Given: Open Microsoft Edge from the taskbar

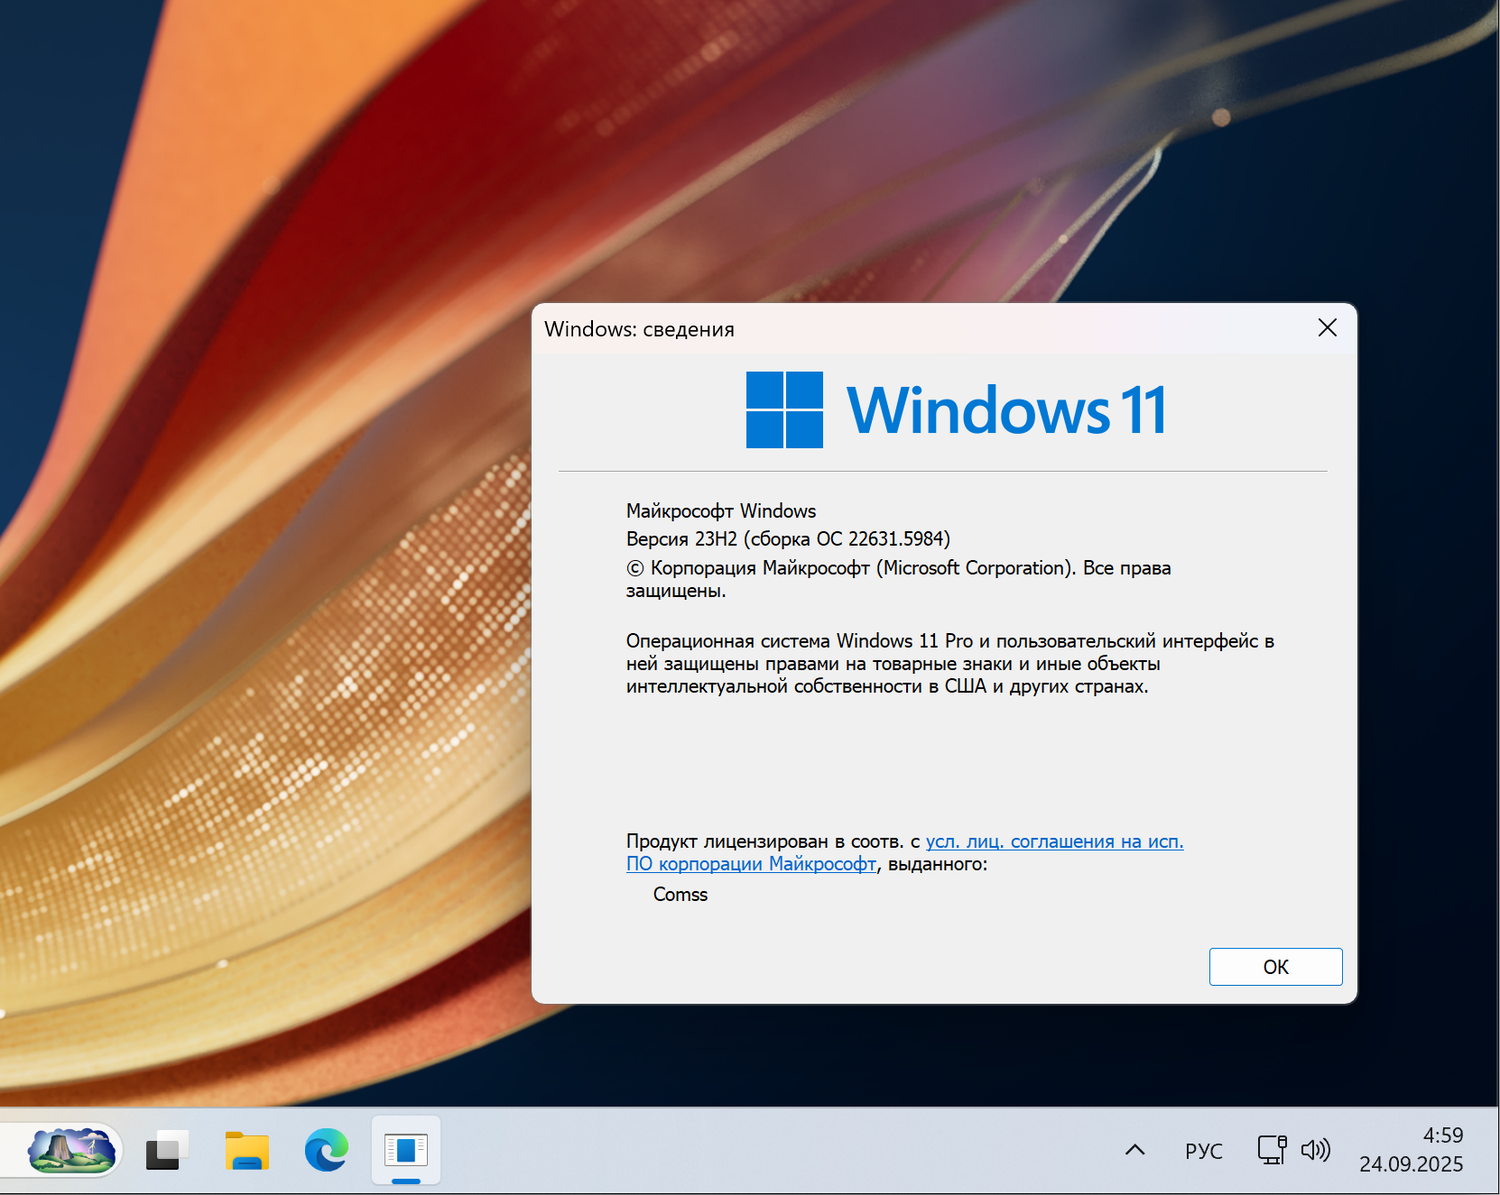Looking at the screenshot, I should [x=326, y=1150].
